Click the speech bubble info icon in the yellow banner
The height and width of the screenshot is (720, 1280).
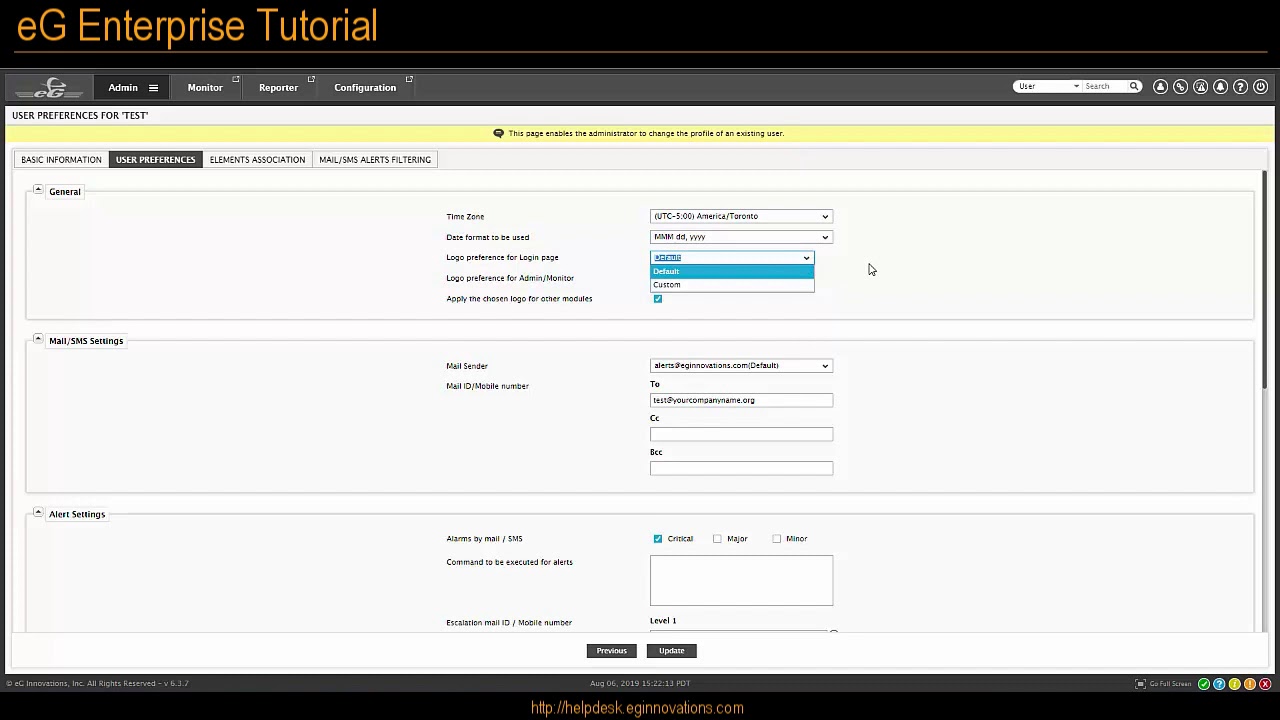pyautogui.click(x=498, y=133)
